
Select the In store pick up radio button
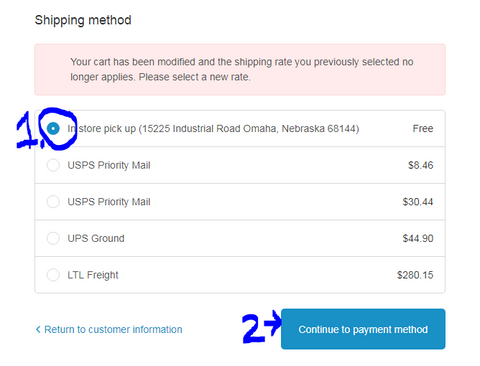53,128
